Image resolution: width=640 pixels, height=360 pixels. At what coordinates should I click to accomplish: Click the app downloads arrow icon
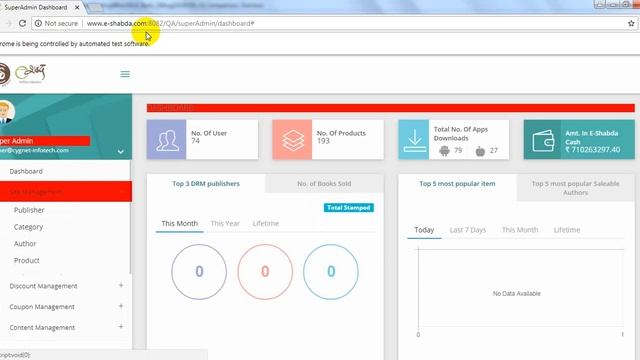414,140
